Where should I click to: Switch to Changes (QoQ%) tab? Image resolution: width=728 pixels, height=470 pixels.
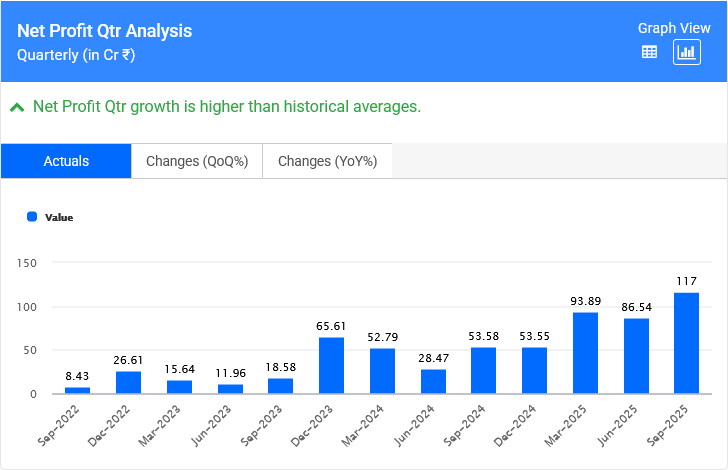point(197,161)
